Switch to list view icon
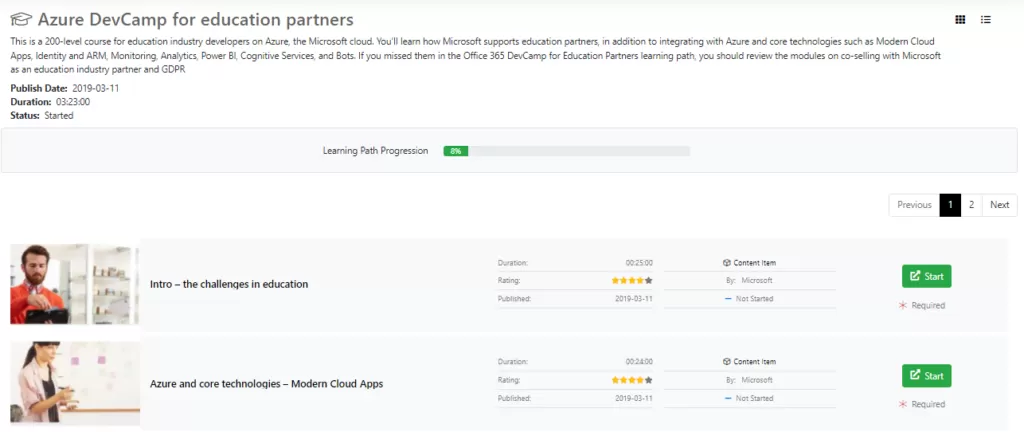 (x=985, y=20)
